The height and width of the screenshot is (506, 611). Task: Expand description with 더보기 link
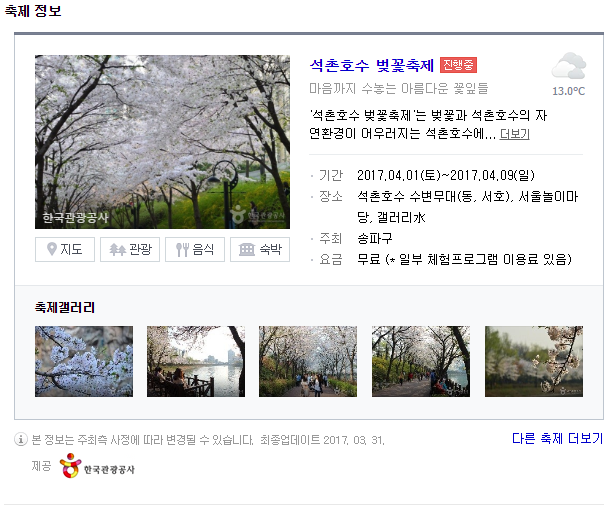pyautogui.click(x=514, y=134)
